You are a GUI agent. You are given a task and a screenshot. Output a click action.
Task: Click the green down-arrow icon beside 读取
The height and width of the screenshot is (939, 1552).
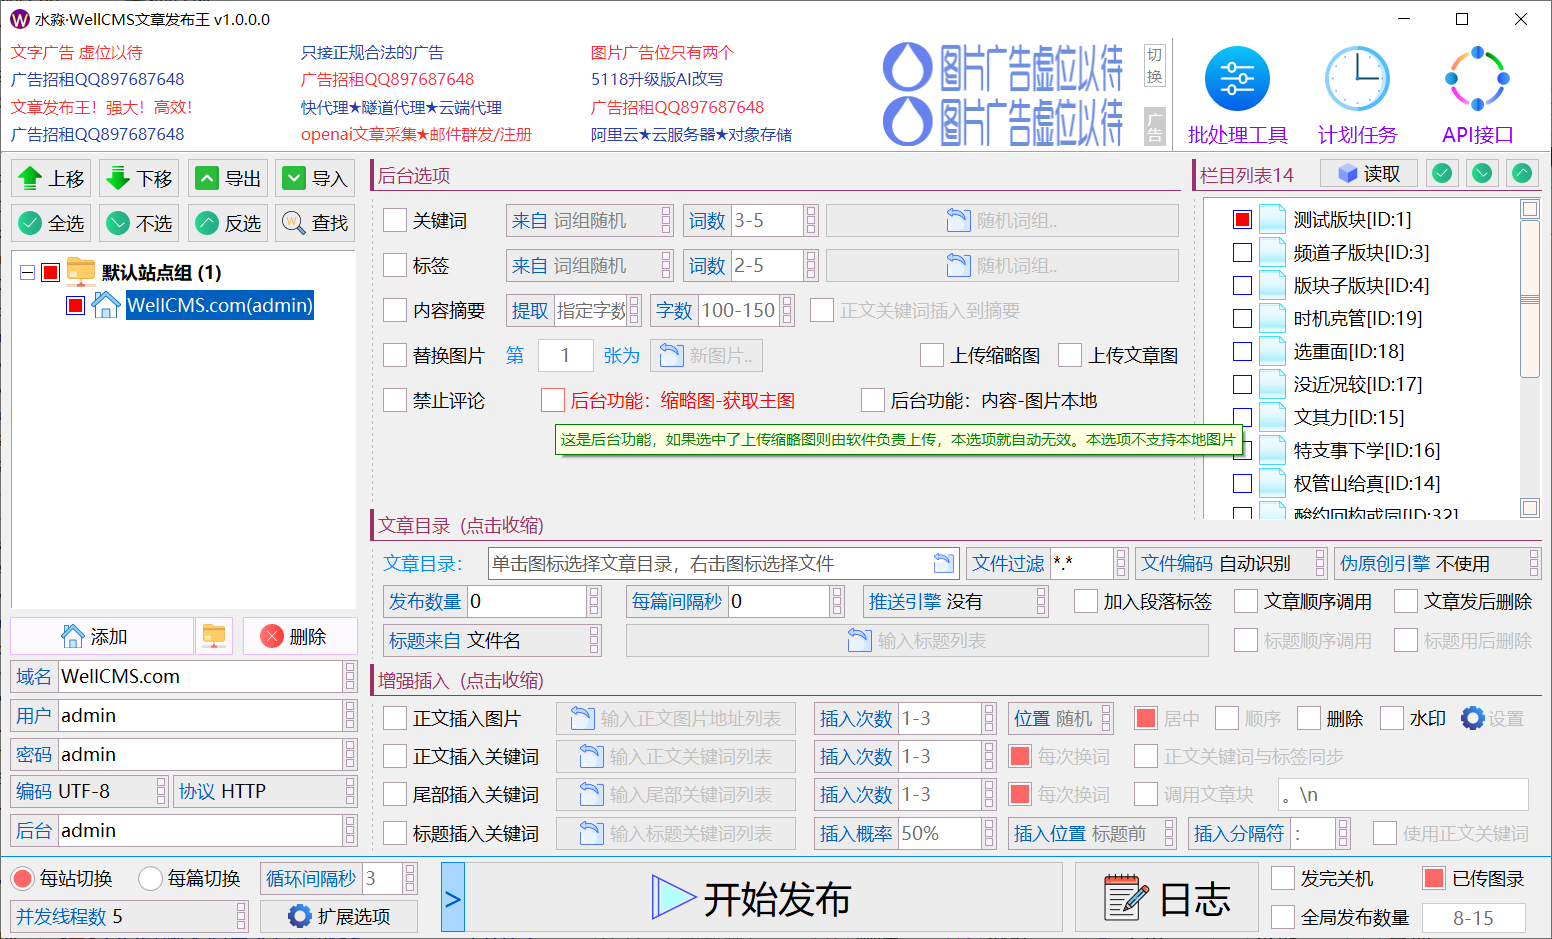(x=1482, y=173)
